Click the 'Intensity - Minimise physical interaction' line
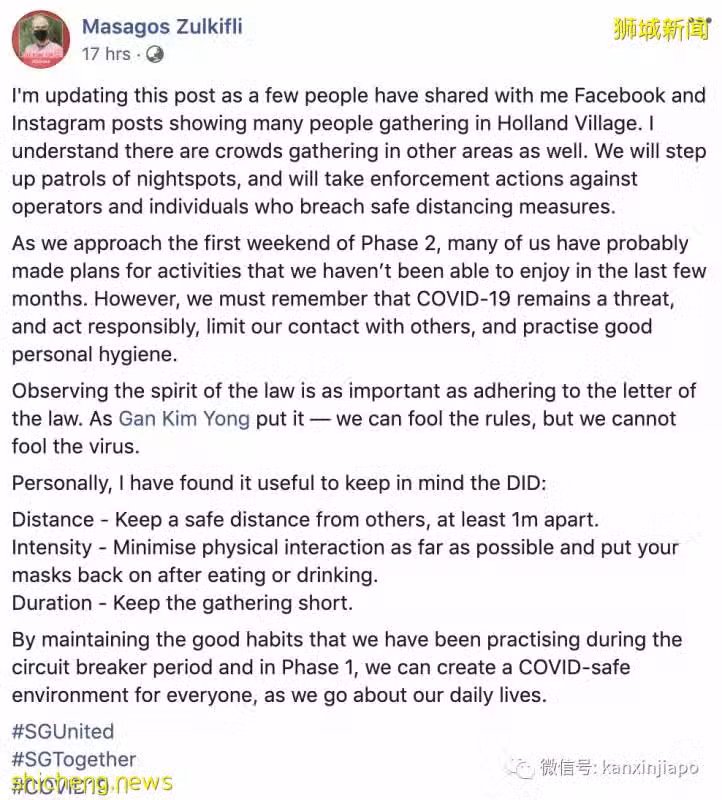Screen dimensions: 722x800 [x=345, y=561]
